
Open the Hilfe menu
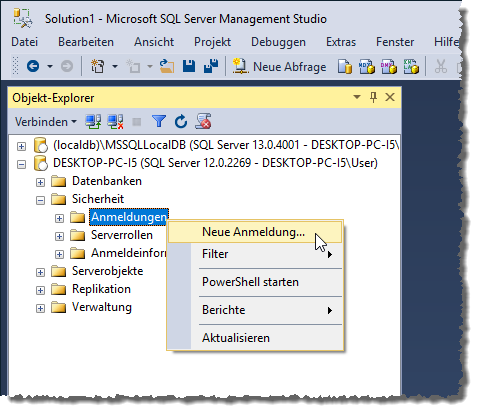(447, 42)
